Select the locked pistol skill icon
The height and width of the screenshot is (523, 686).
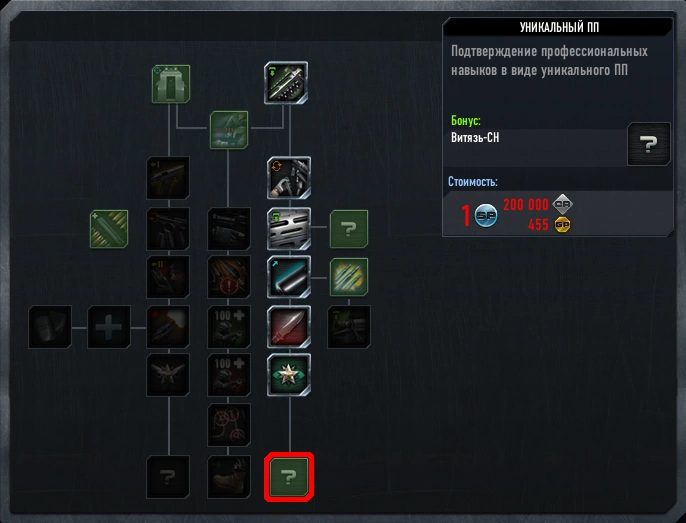pos(168,178)
